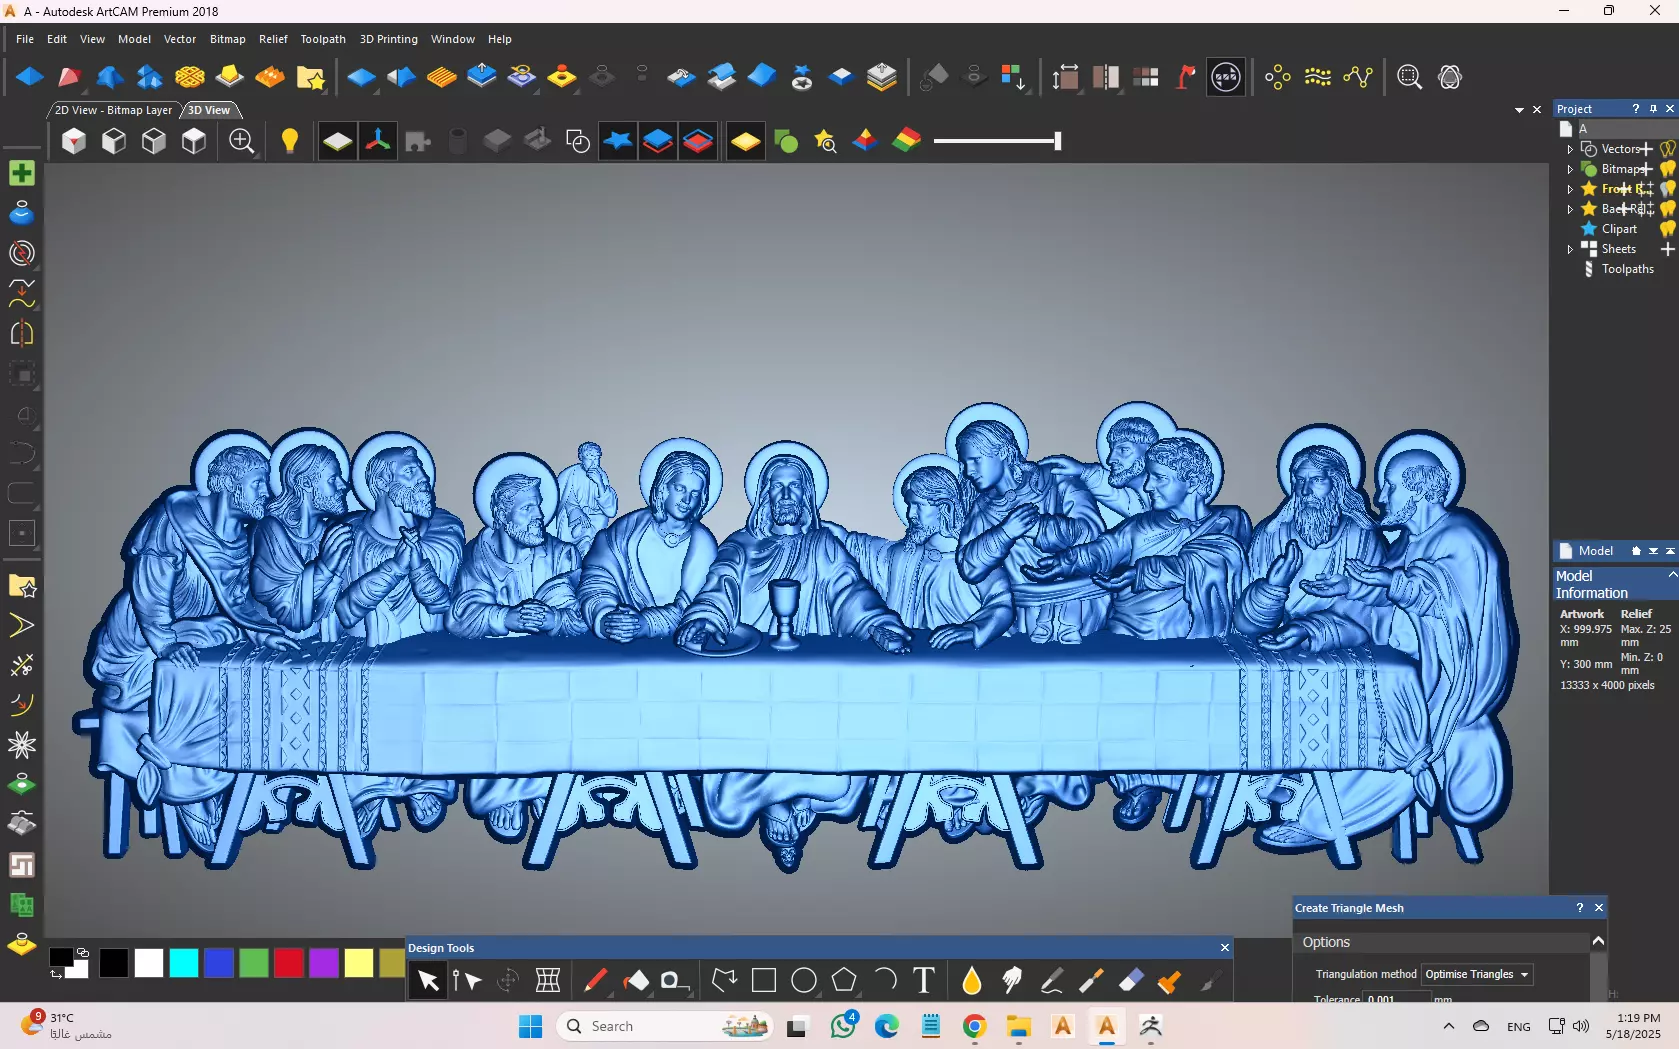The image size is (1679, 1049).
Task: Pin the Project panel
Action: 1653,109
